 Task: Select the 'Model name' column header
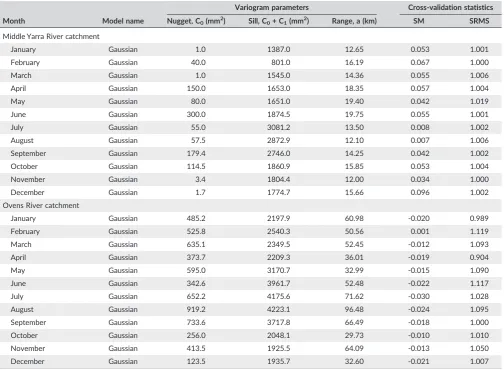coord(123,21)
